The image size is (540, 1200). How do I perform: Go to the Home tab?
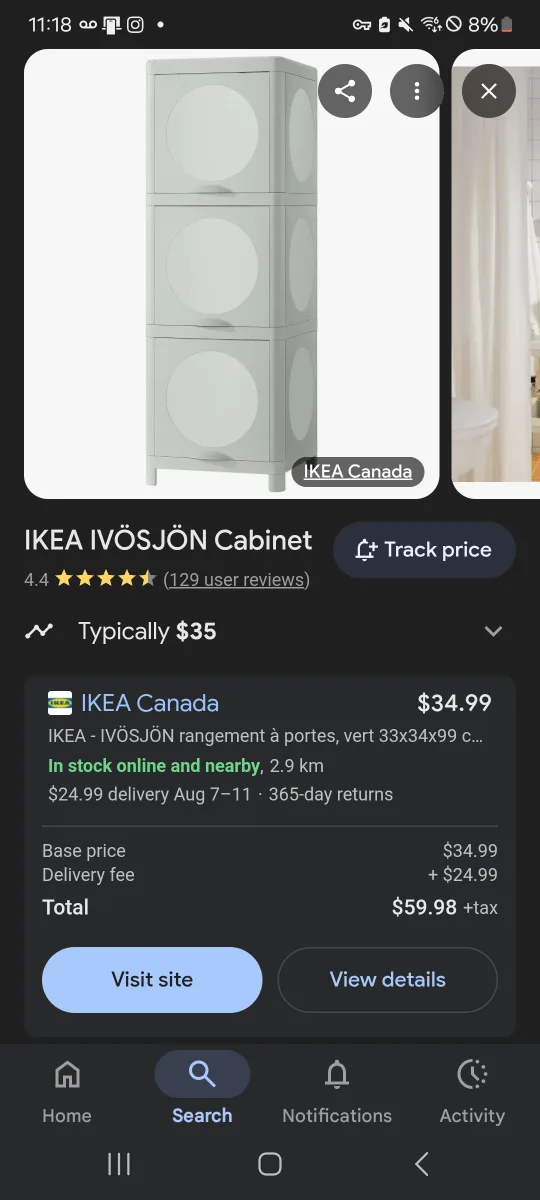point(67,1093)
